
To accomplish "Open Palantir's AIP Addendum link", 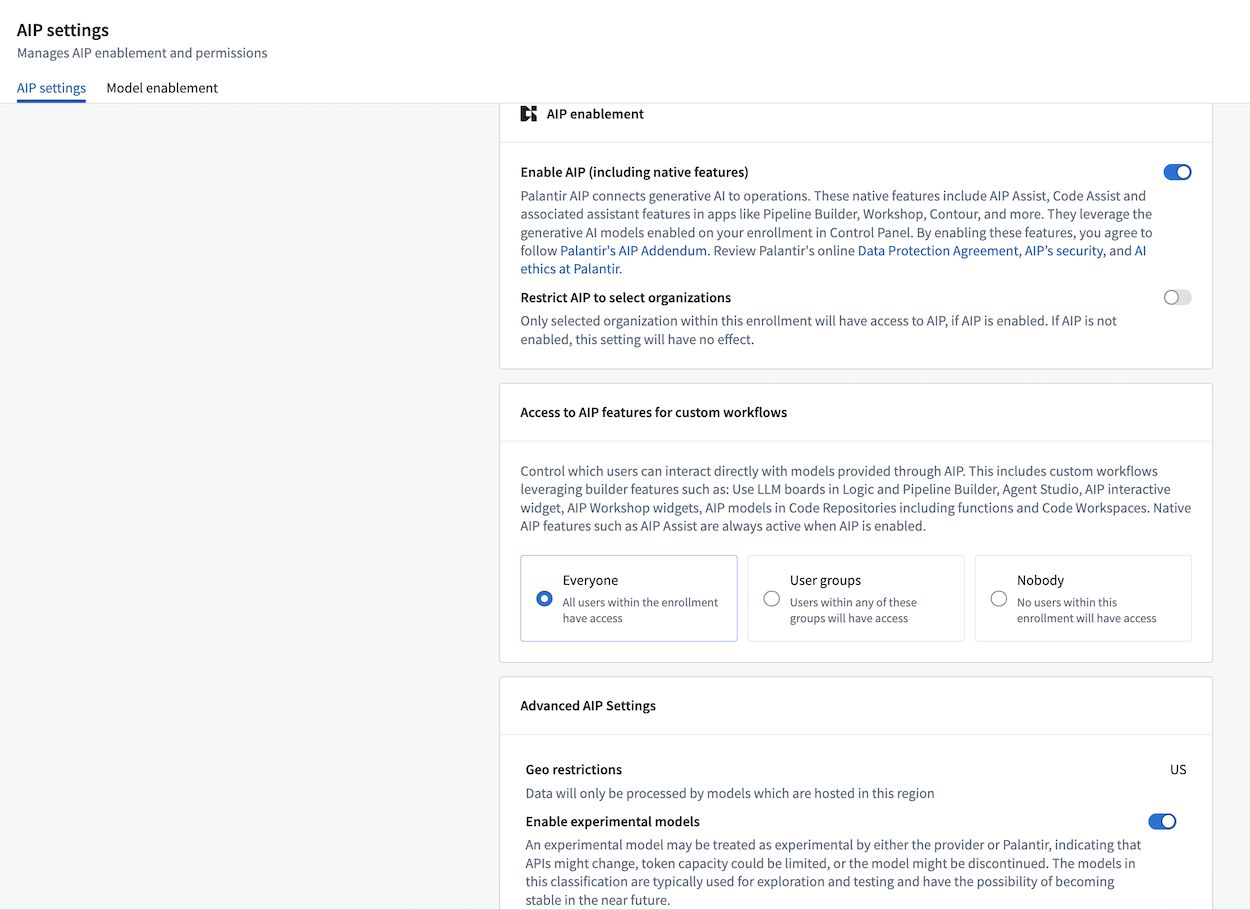I will [x=633, y=251].
